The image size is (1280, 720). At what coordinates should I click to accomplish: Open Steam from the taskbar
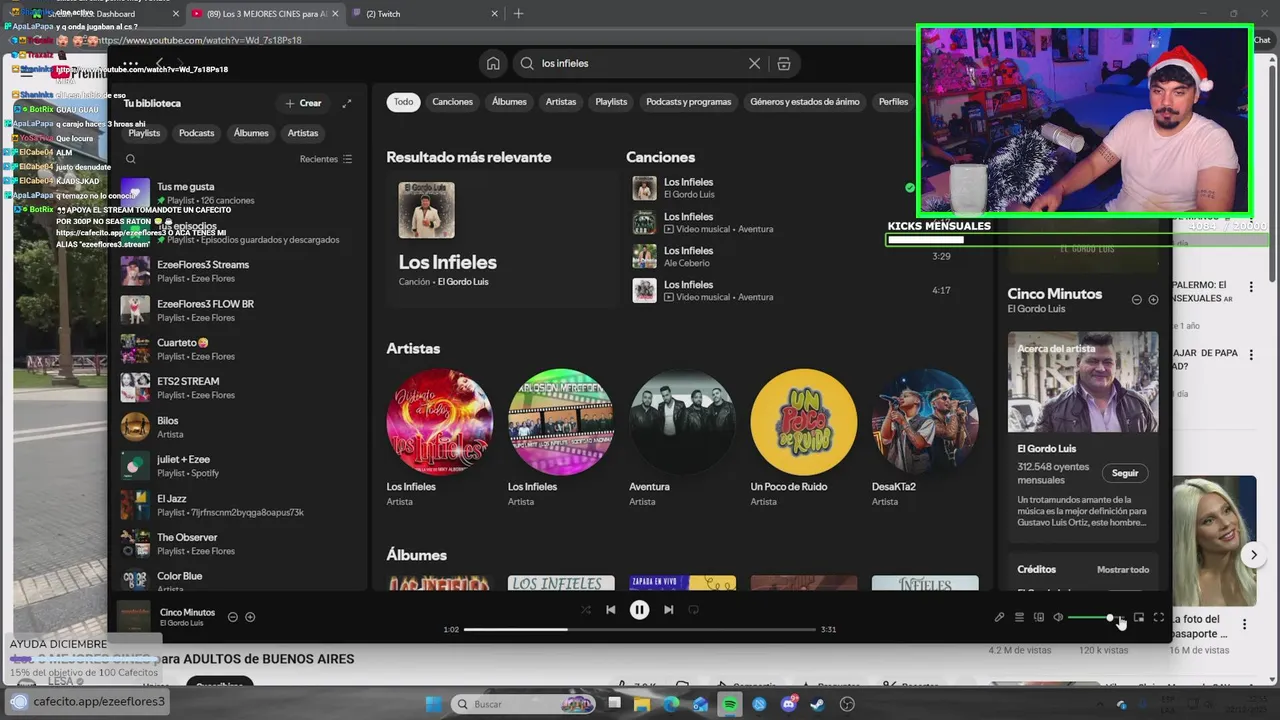(818, 704)
